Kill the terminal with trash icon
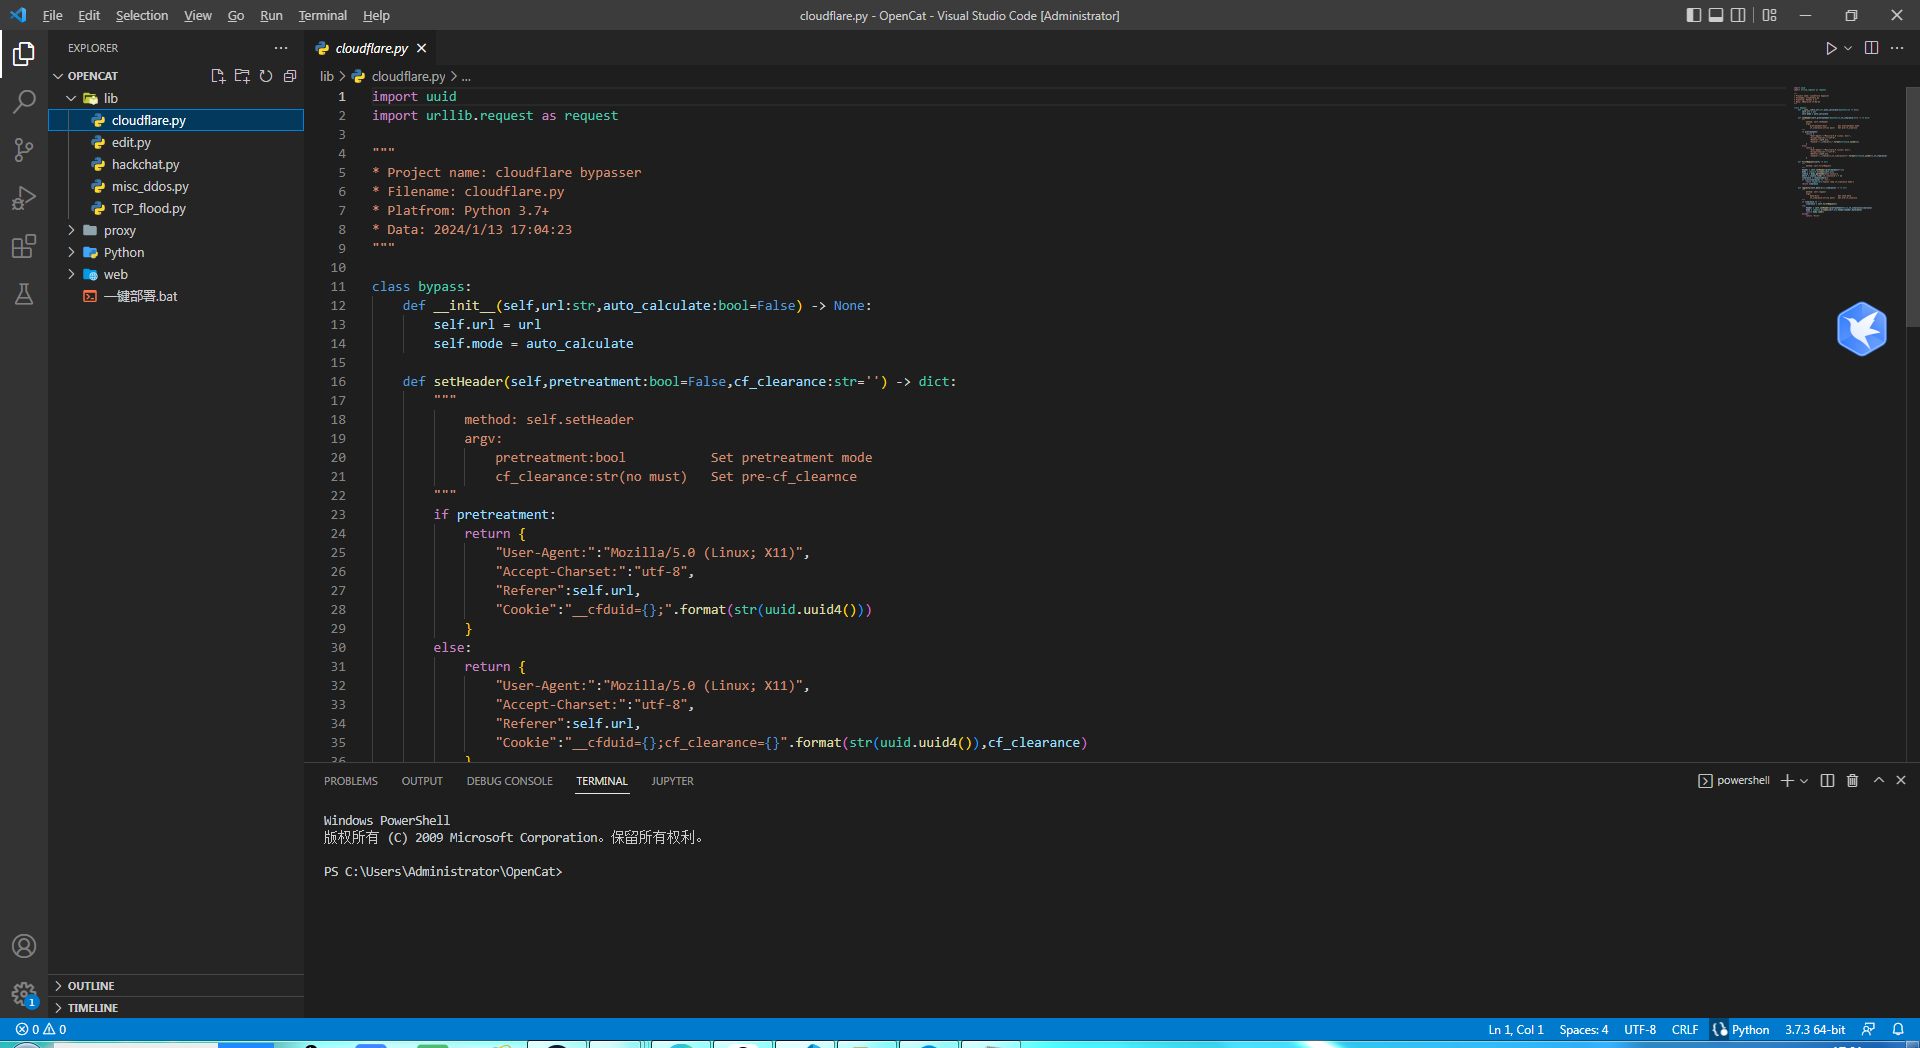Screen dimensions: 1920x1048 click(x=1852, y=780)
